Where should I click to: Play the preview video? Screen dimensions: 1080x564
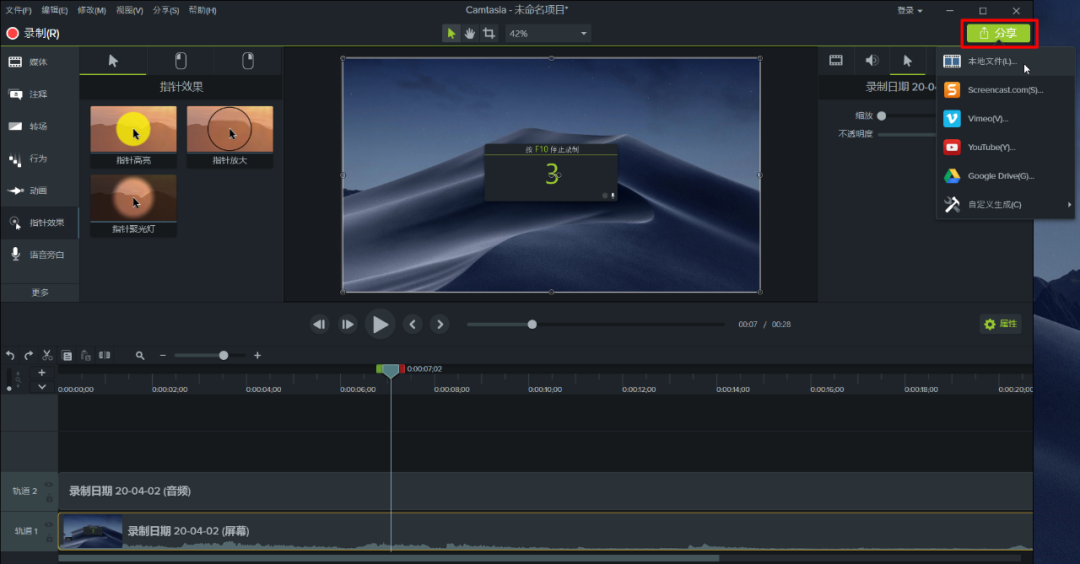pos(380,324)
